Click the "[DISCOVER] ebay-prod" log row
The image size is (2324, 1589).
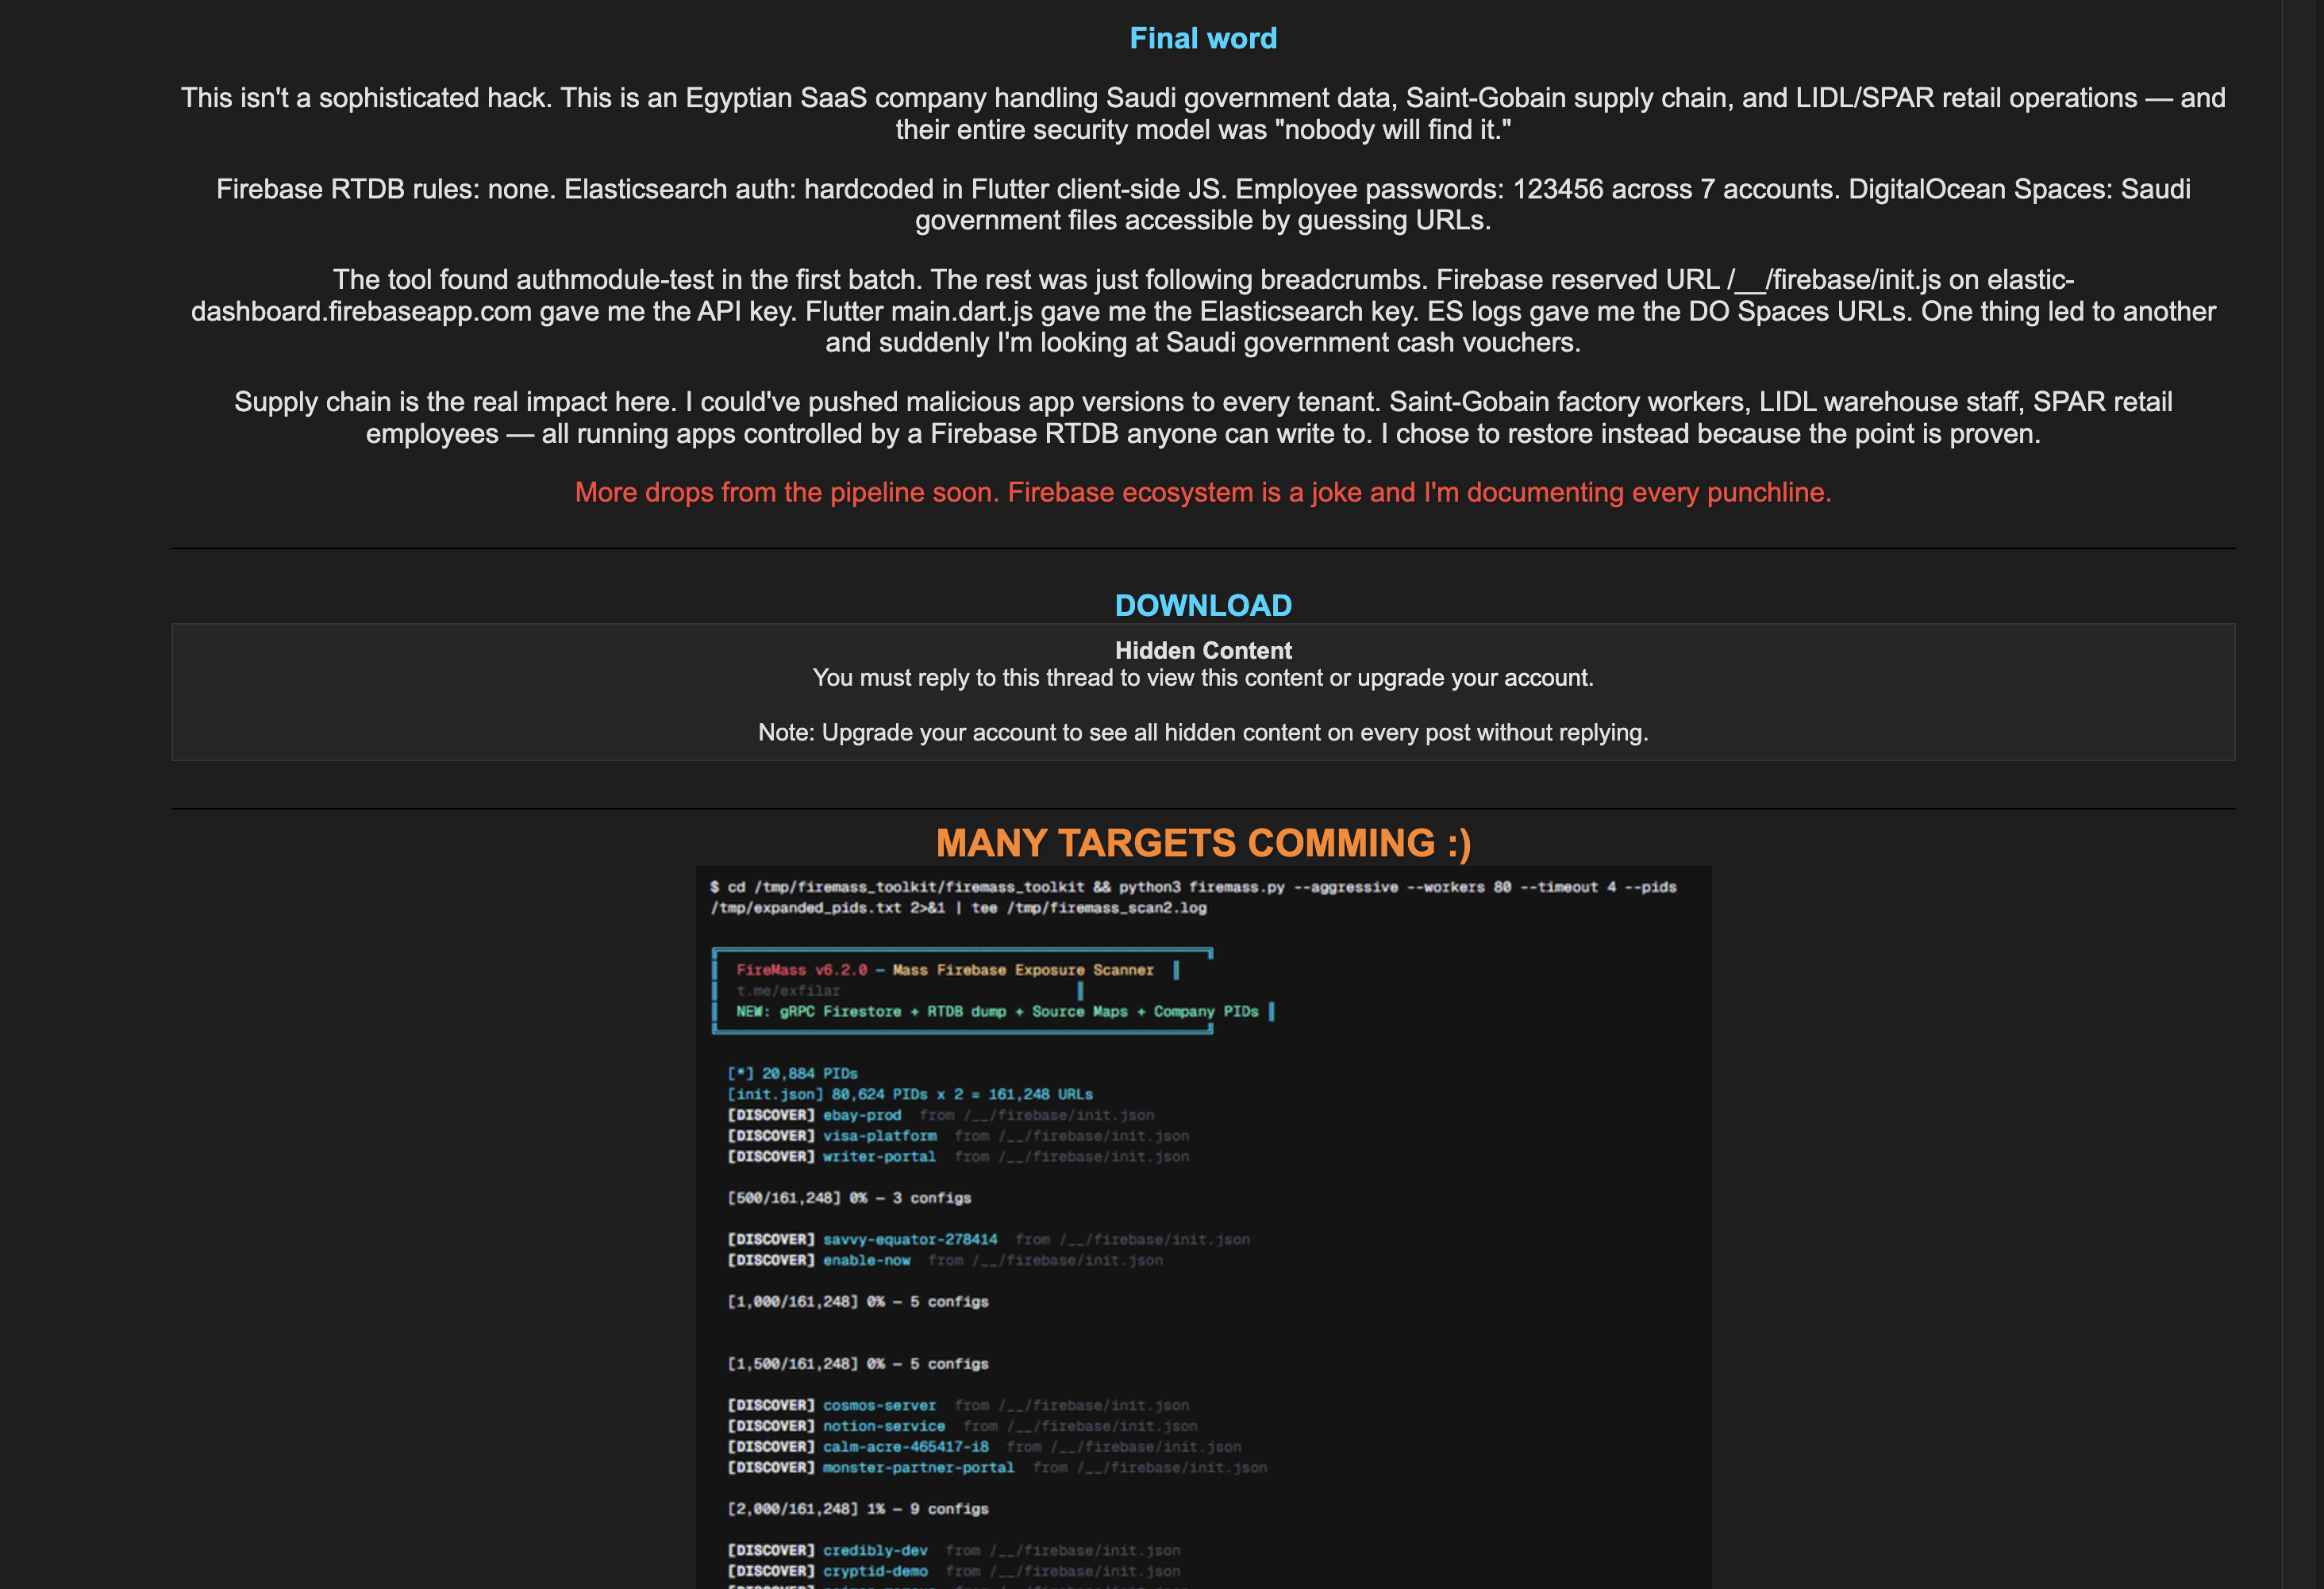[940, 1115]
